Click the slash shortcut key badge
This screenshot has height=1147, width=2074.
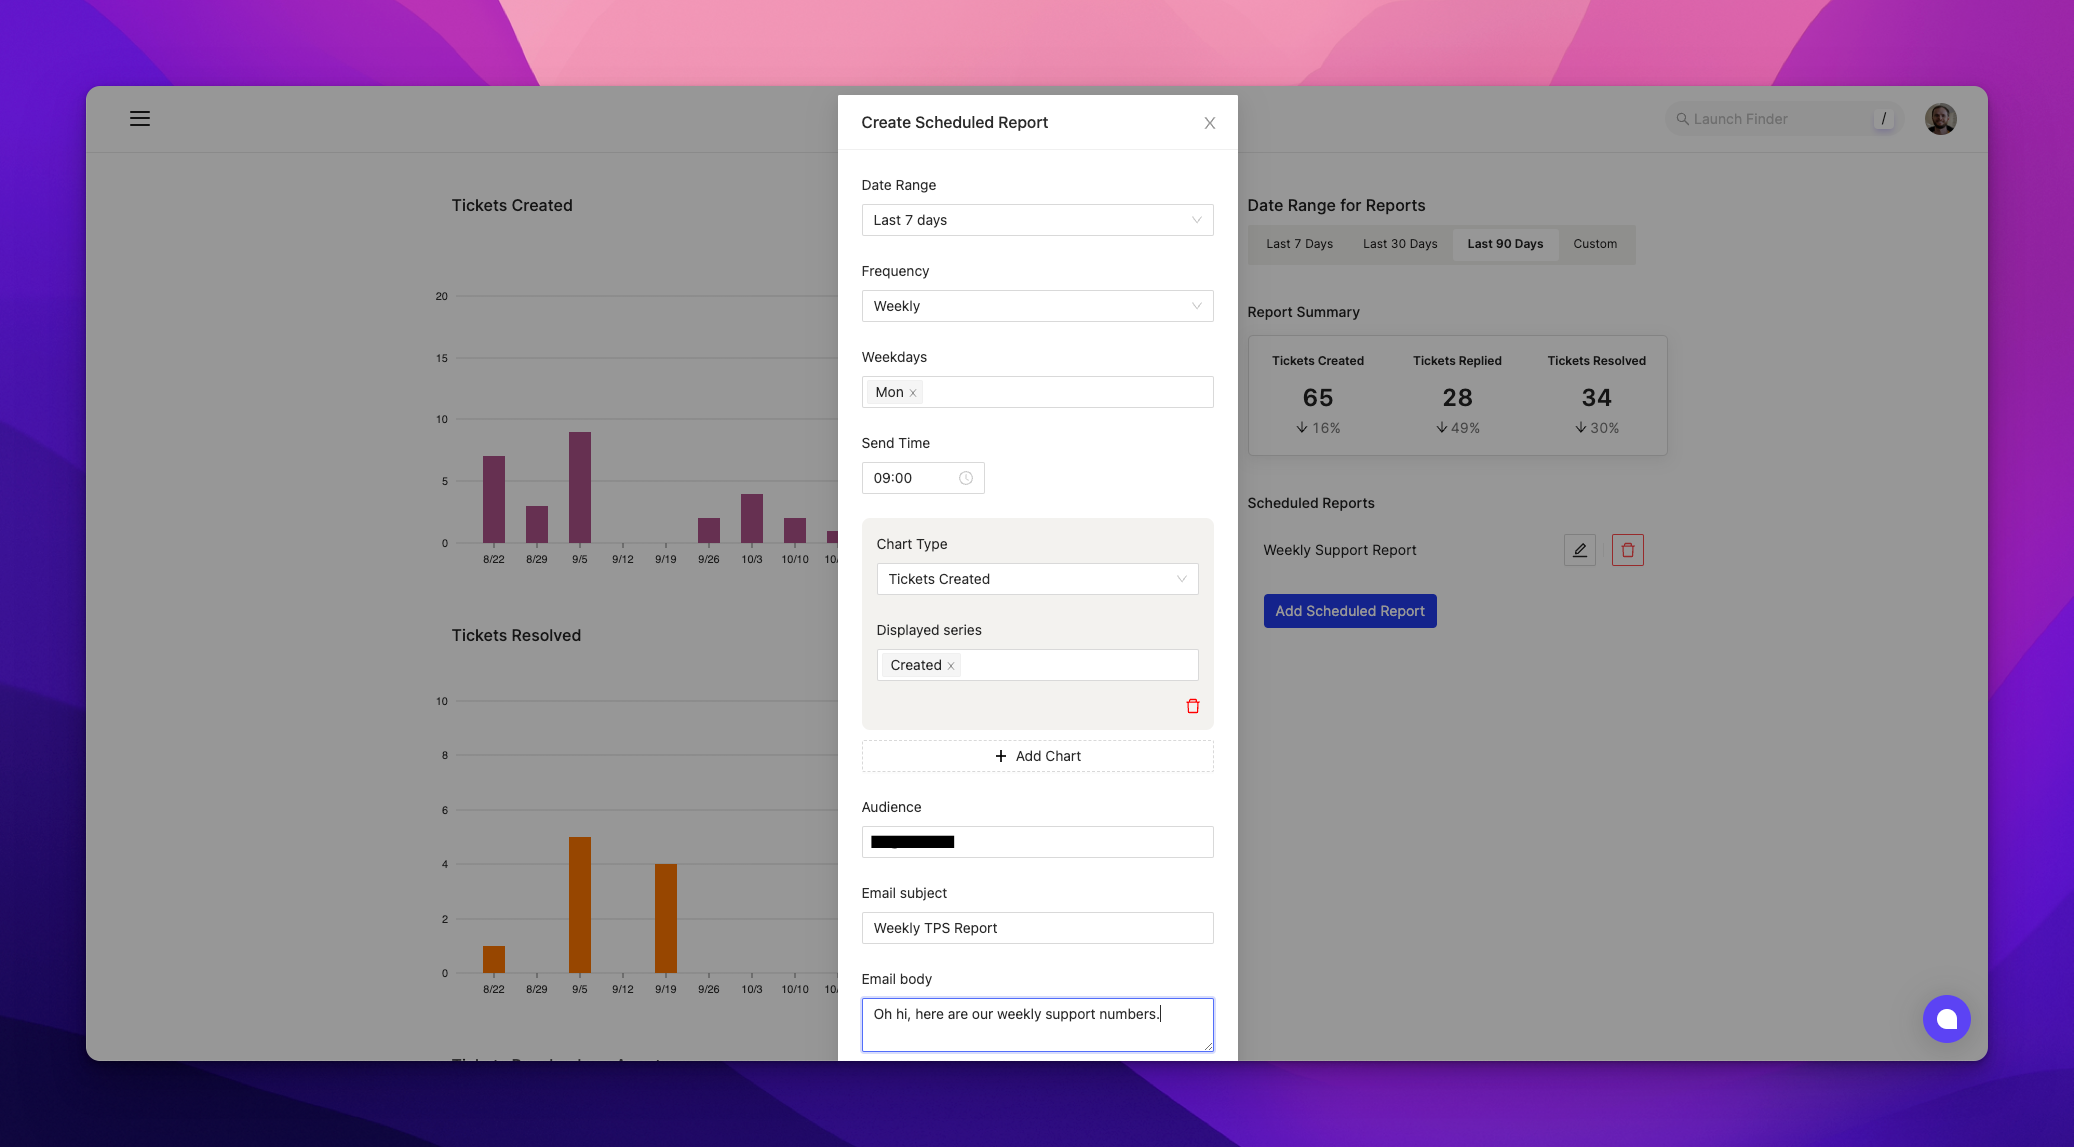[1884, 119]
